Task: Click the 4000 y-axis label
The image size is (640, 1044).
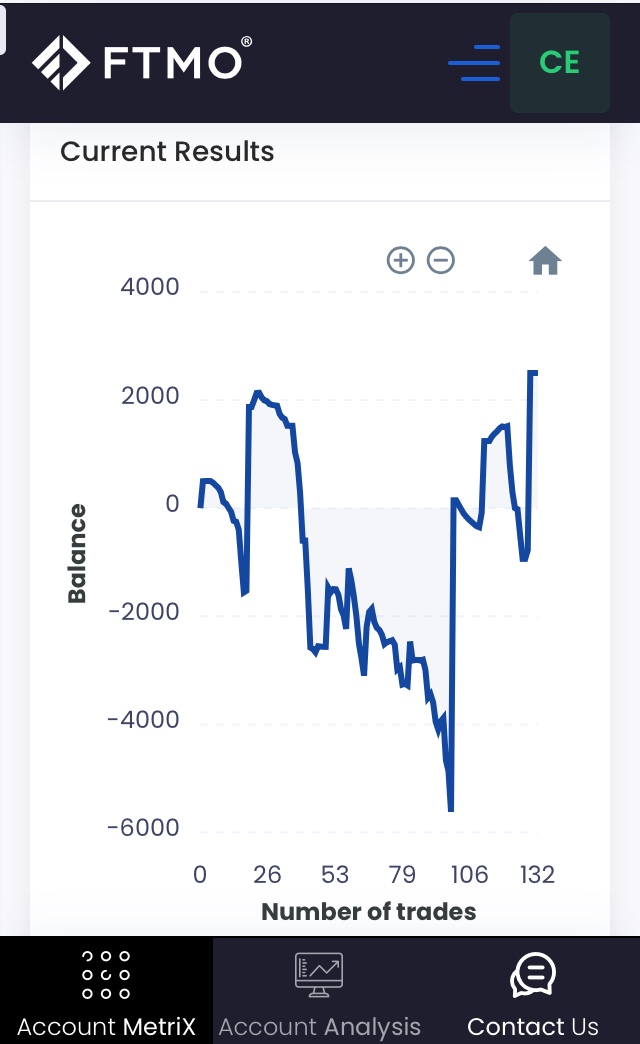Action: tap(150, 287)
